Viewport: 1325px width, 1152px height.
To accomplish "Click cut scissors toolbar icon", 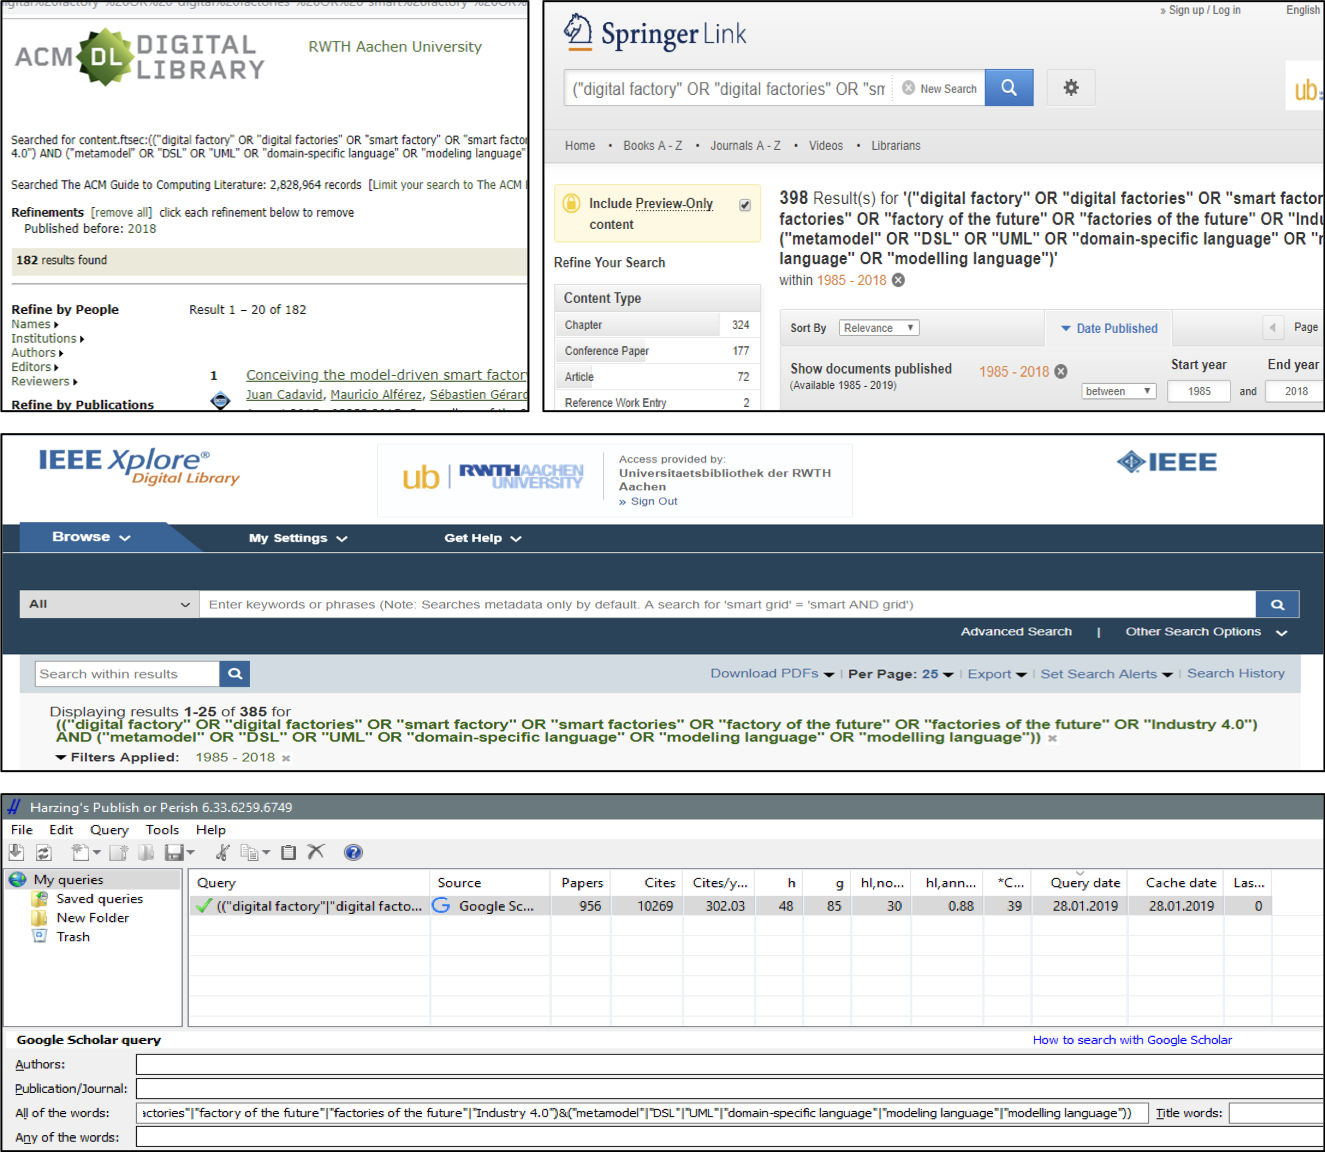I will pos(222,852).
